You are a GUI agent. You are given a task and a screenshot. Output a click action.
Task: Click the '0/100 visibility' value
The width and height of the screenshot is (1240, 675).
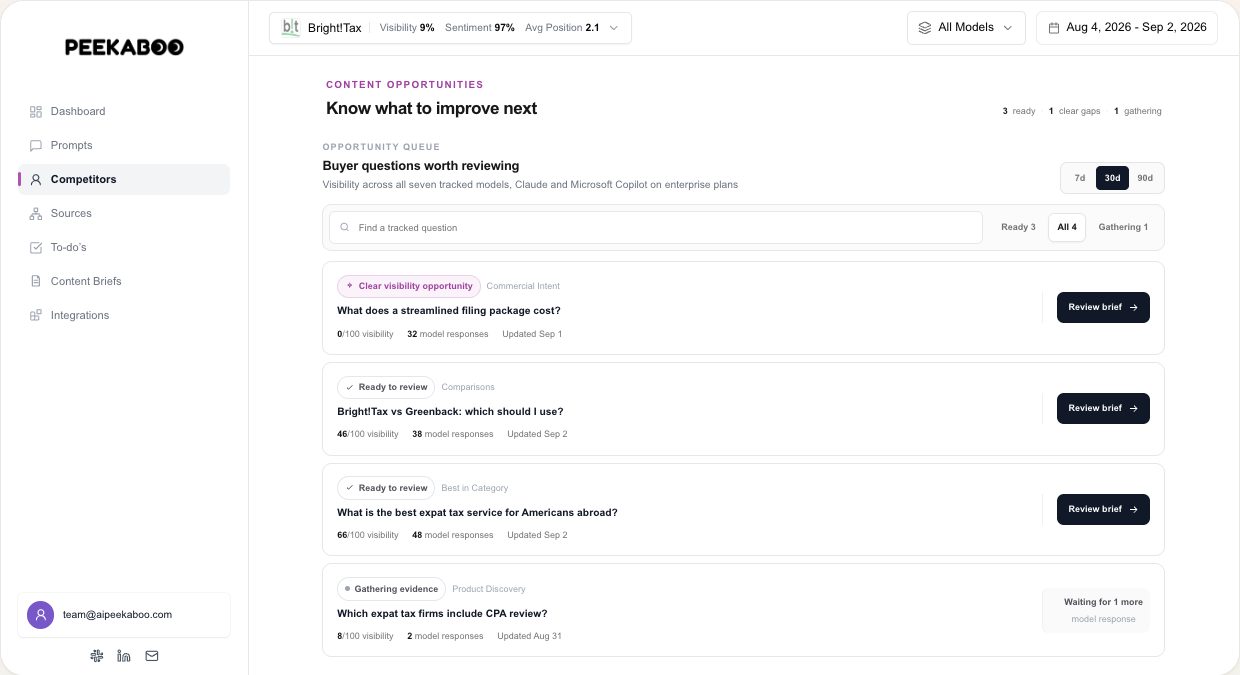click(365, 334)
